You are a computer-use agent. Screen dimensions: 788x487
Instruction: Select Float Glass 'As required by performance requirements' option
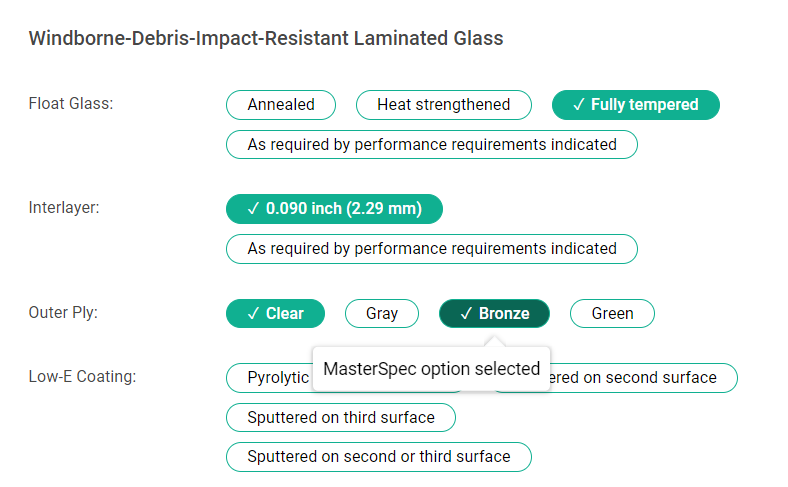coord(432,144)
